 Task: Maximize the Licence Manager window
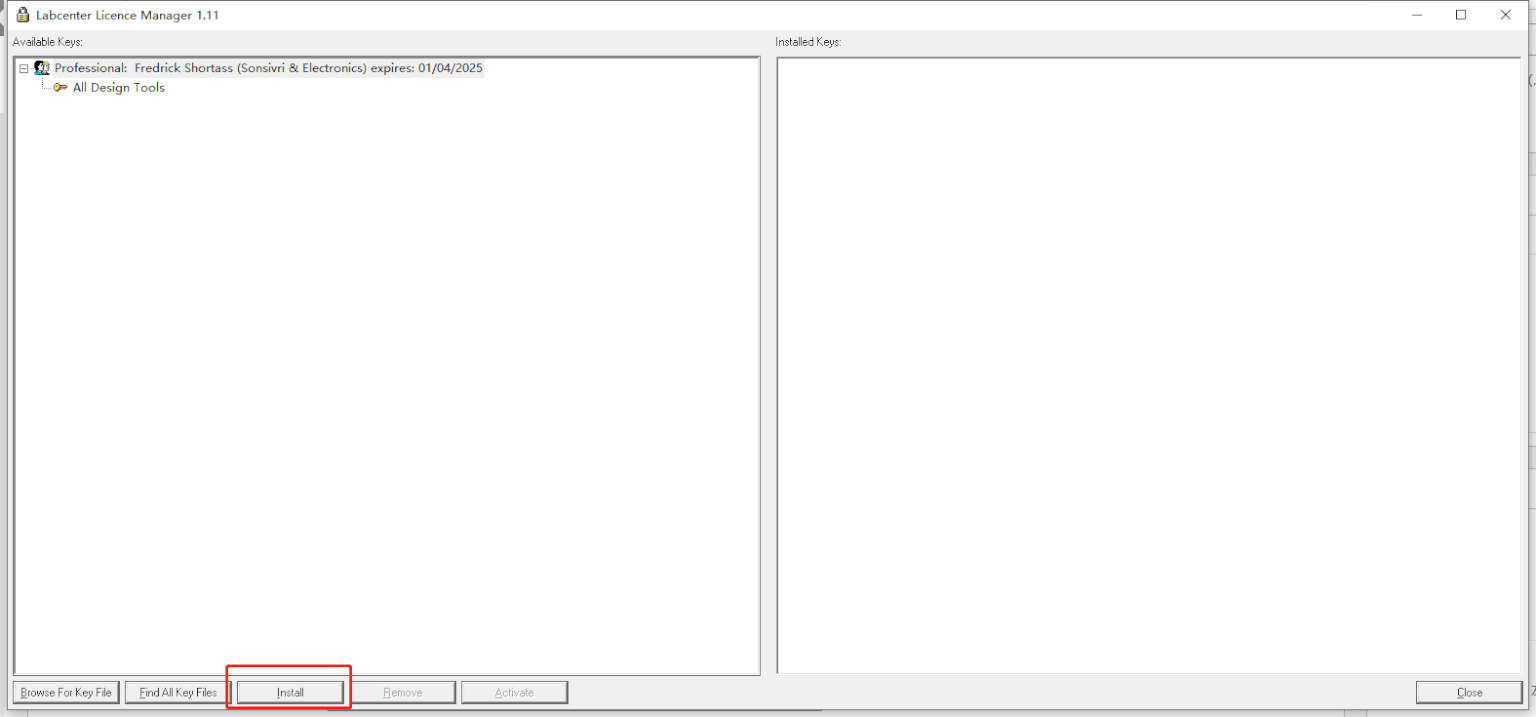pos(1461,15)
